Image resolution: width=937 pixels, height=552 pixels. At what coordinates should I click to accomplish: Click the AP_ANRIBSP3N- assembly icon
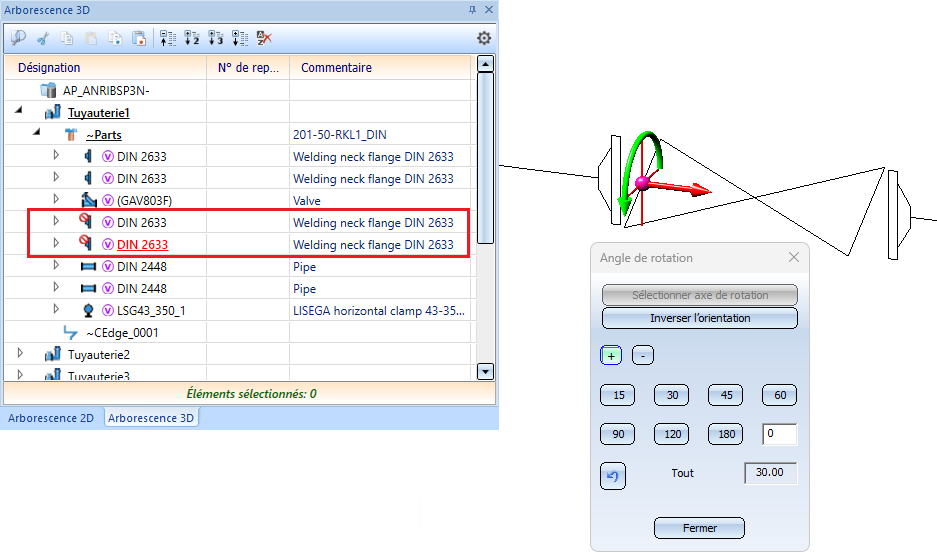(x=48, y=90)
